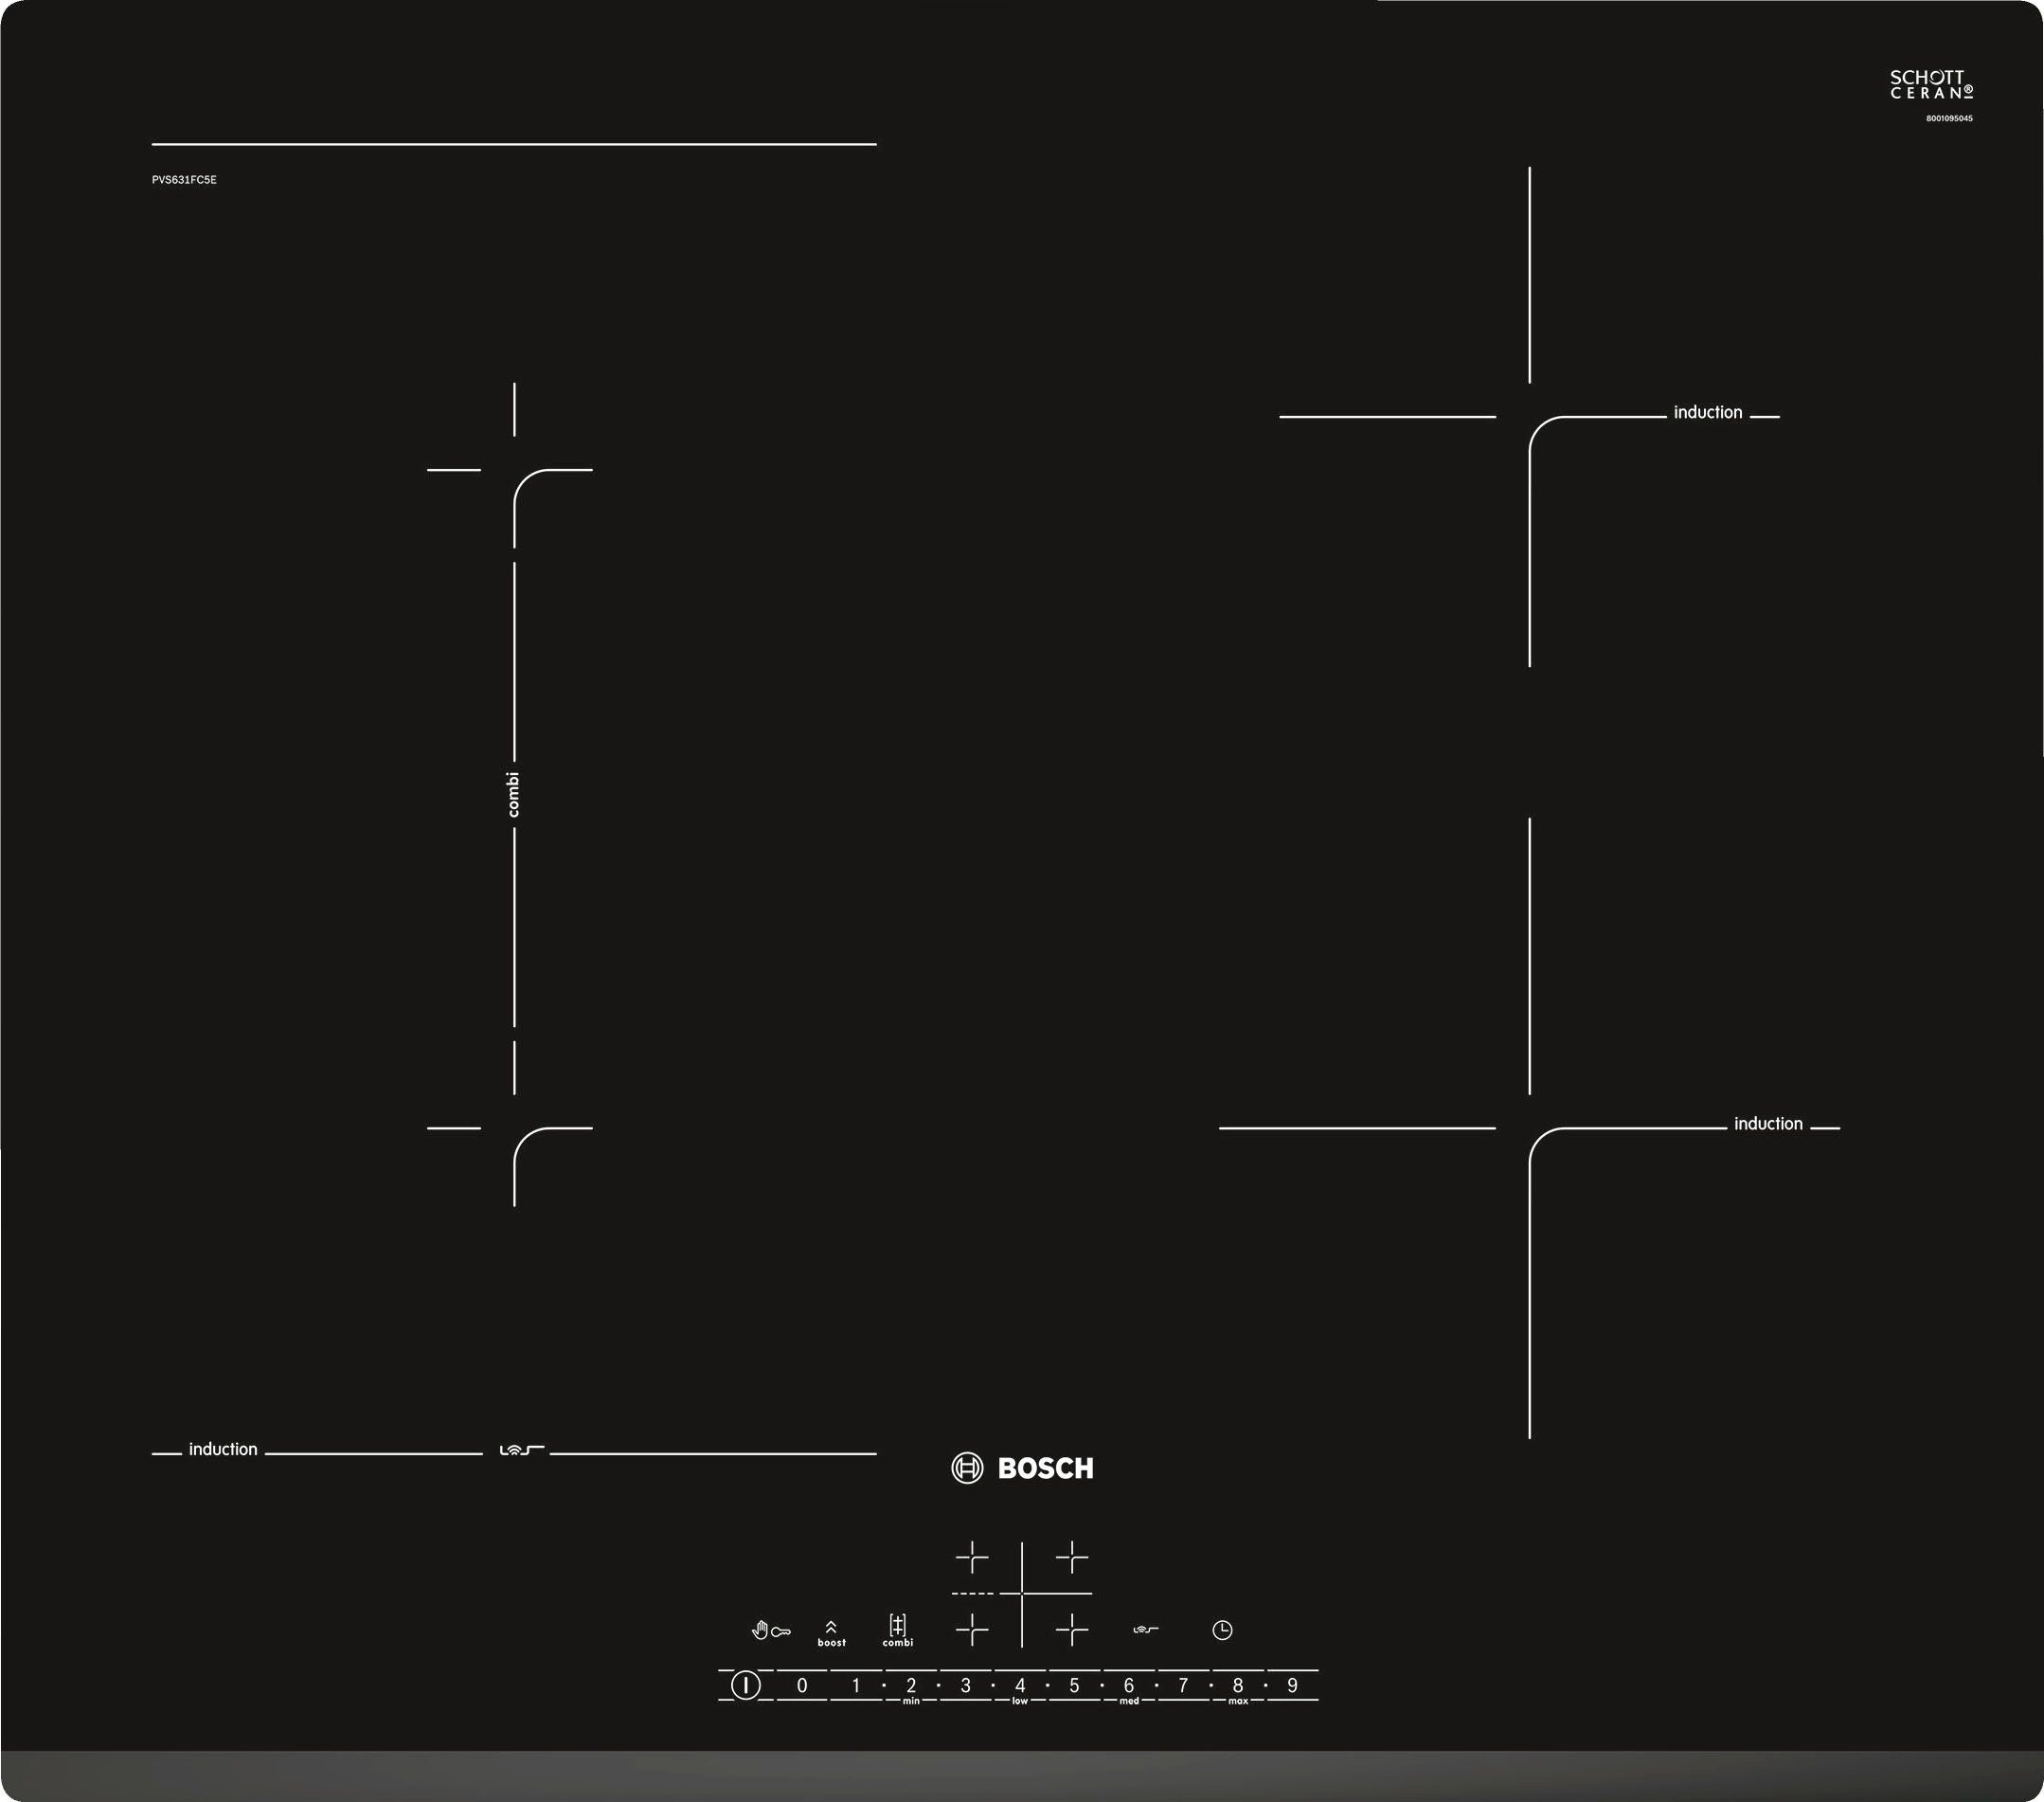This screenshot has height=1802, width=2044.
Task: Select the front-right cooking zone
Action: [1071, 1630]
